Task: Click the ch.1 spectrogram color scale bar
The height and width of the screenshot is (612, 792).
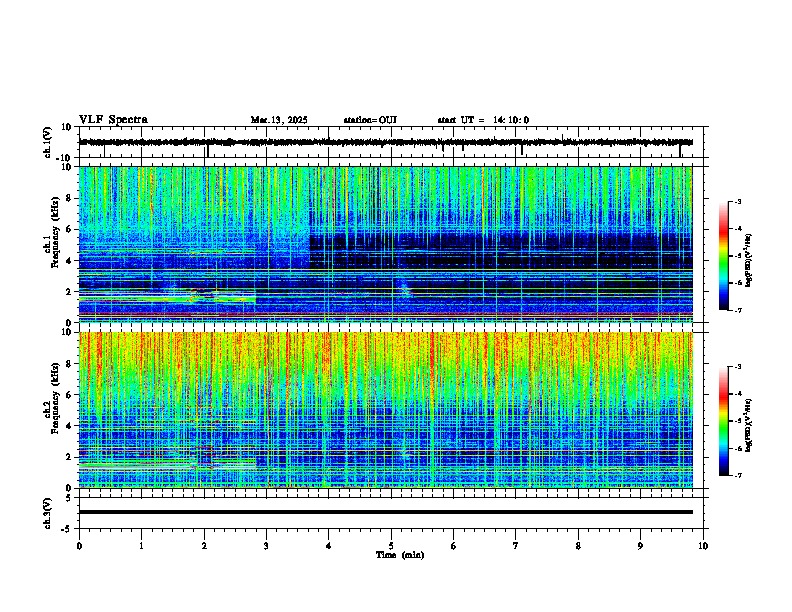Action: [x=724, y=256]
